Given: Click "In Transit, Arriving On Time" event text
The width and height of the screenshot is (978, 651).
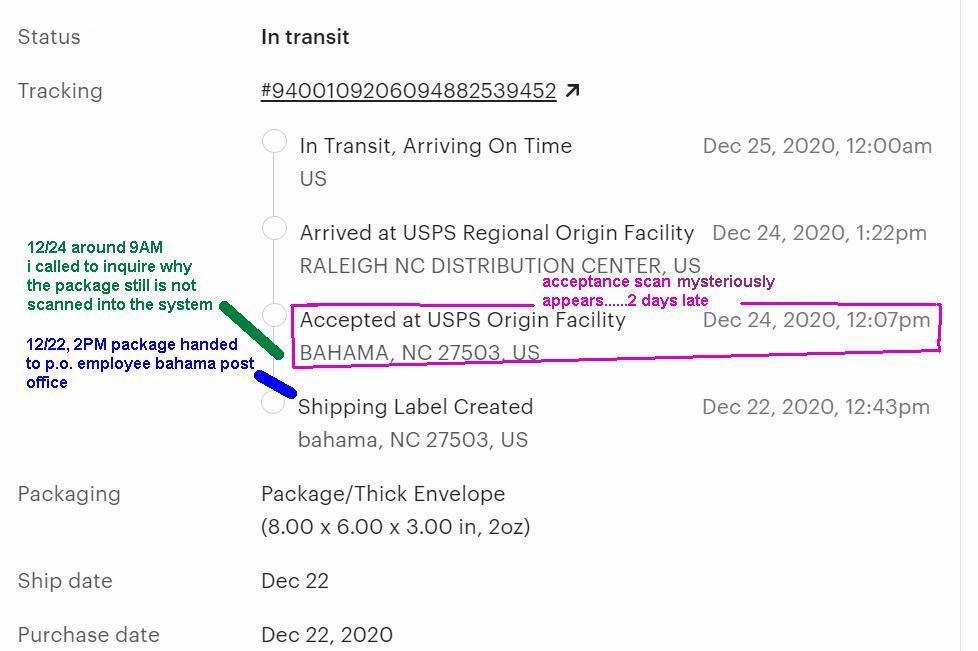Looking at the screenshot, I should tap(435, 146).
